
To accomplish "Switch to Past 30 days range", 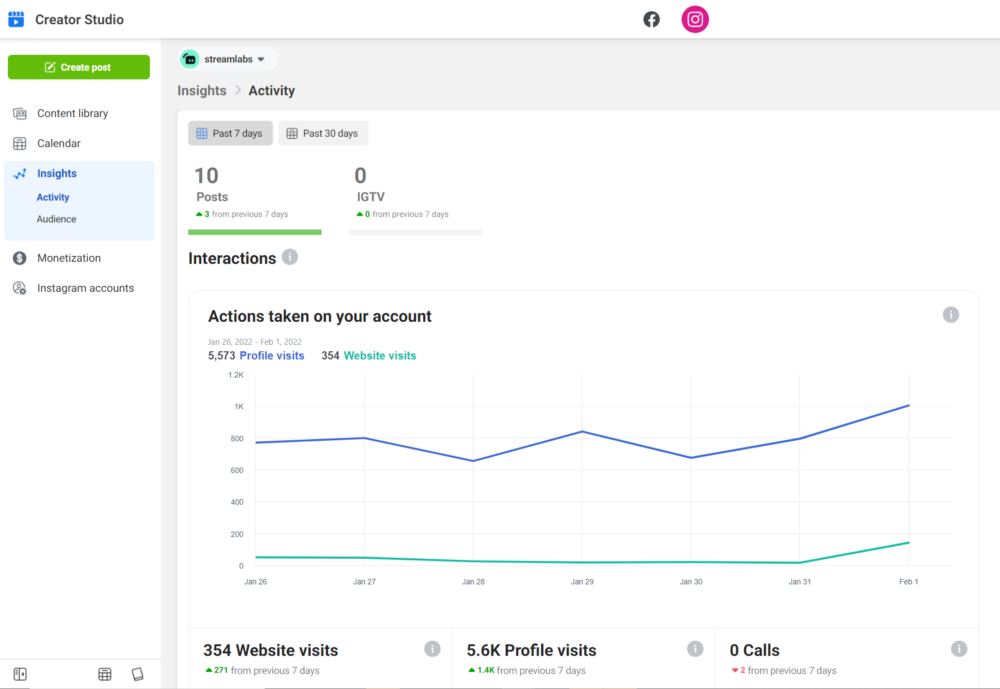I will 323,133.
